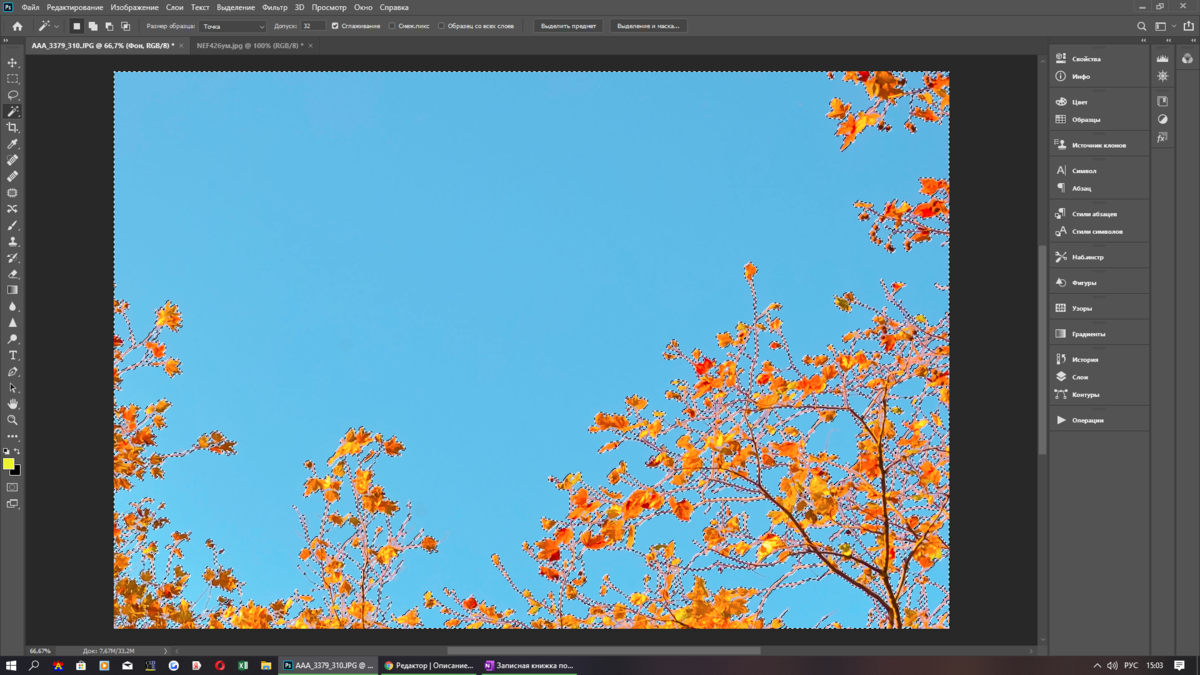Enable the Смеж.пикс checkbox
The width and height of the screenshot is (1200, 675).
[x=392, y=26]
